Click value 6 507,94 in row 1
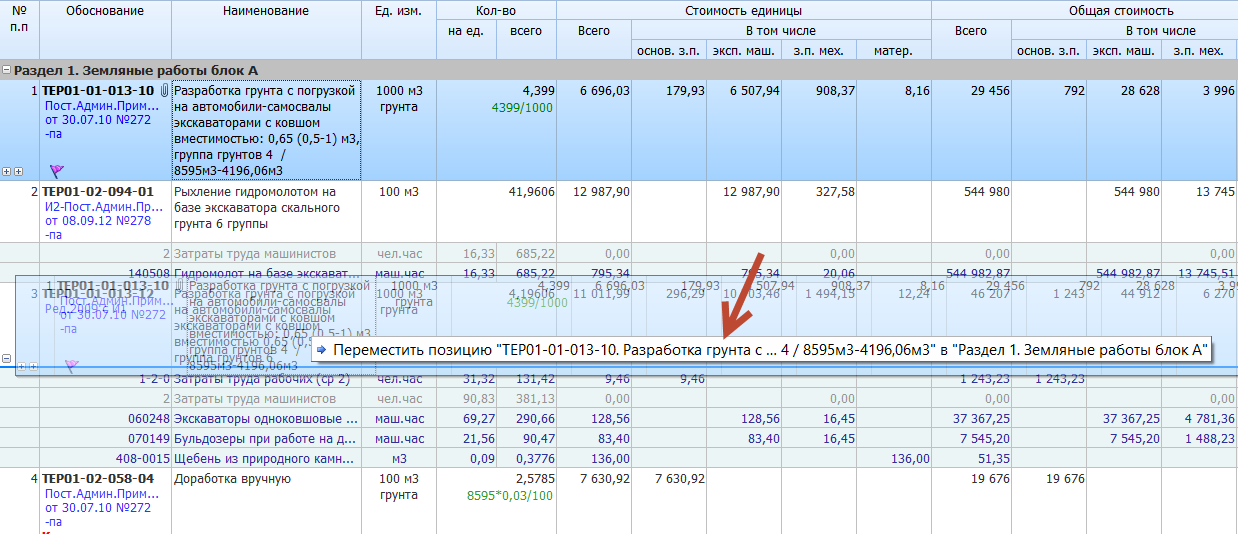 point(755,91)
